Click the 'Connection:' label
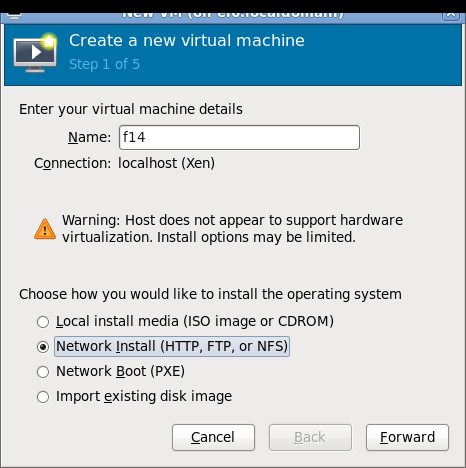 (x=72, y=164)
